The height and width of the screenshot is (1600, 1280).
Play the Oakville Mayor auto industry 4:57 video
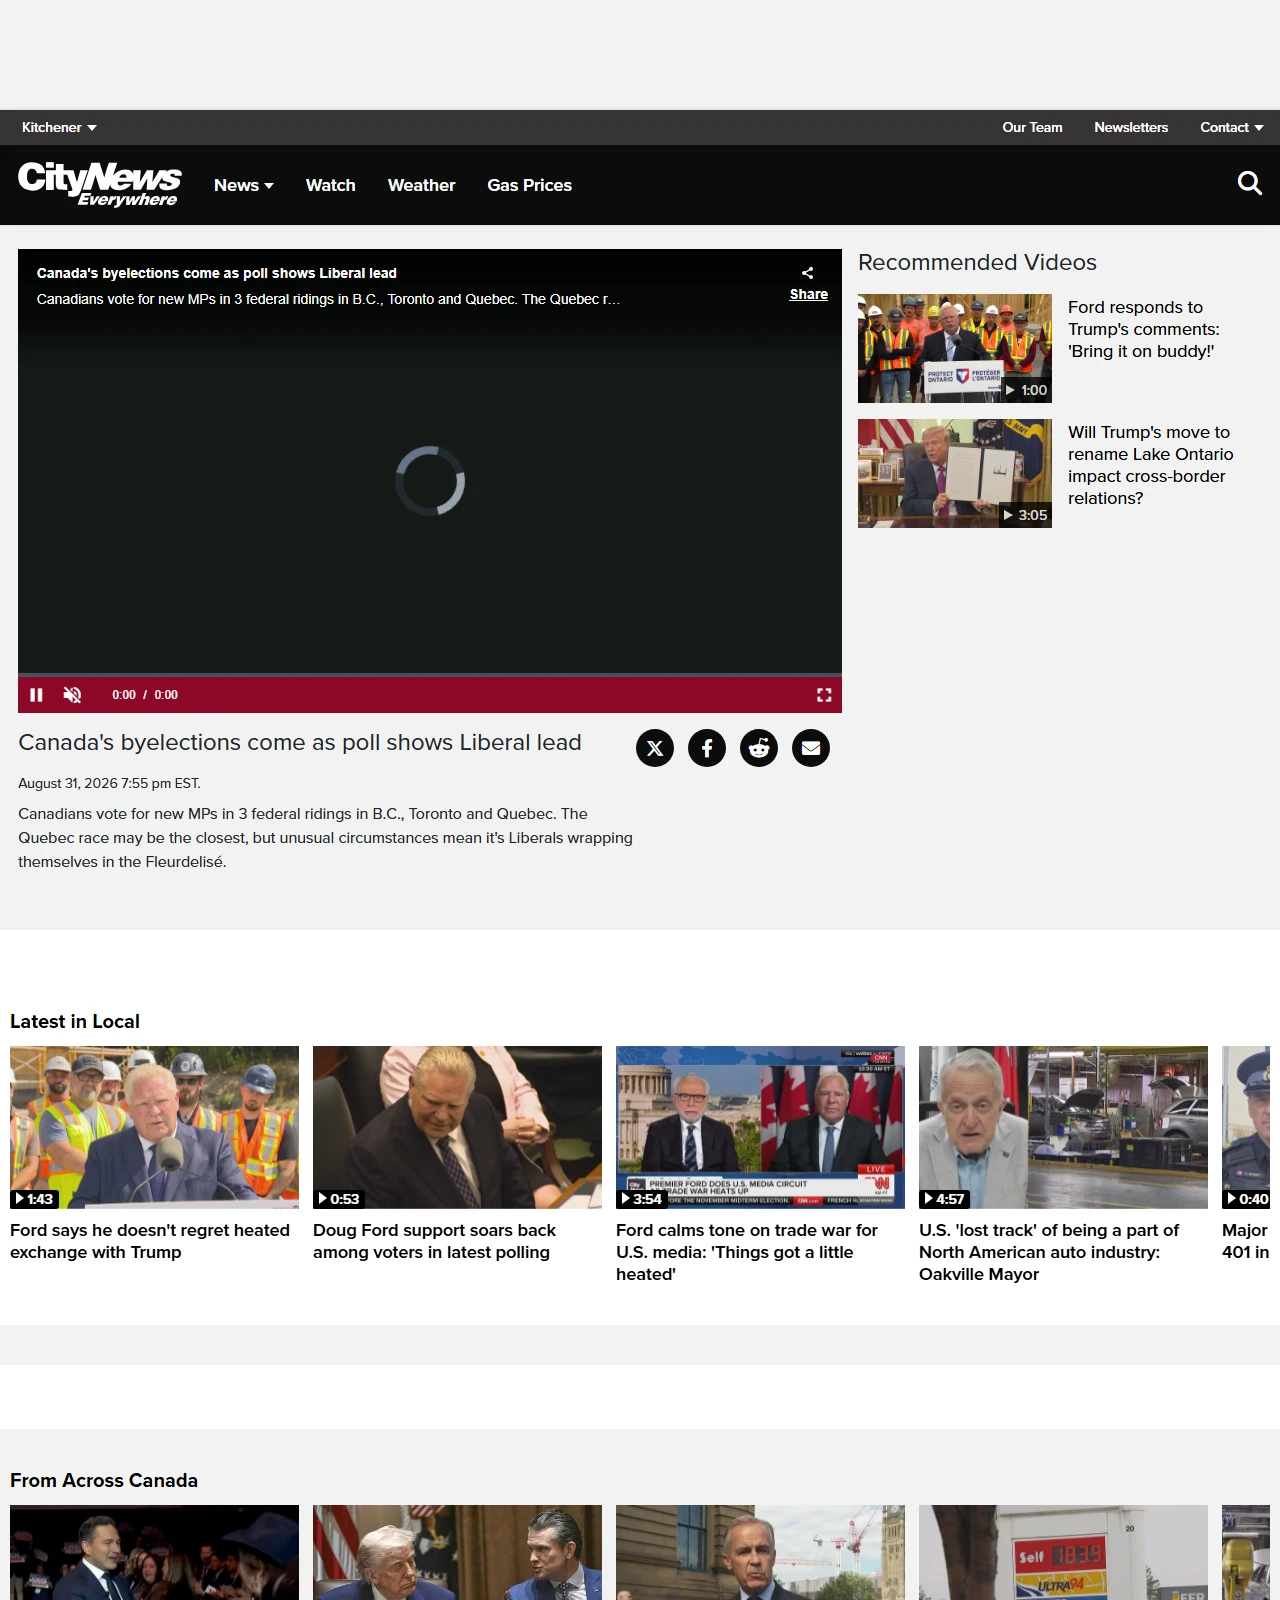click(x=1063, y=1127)
